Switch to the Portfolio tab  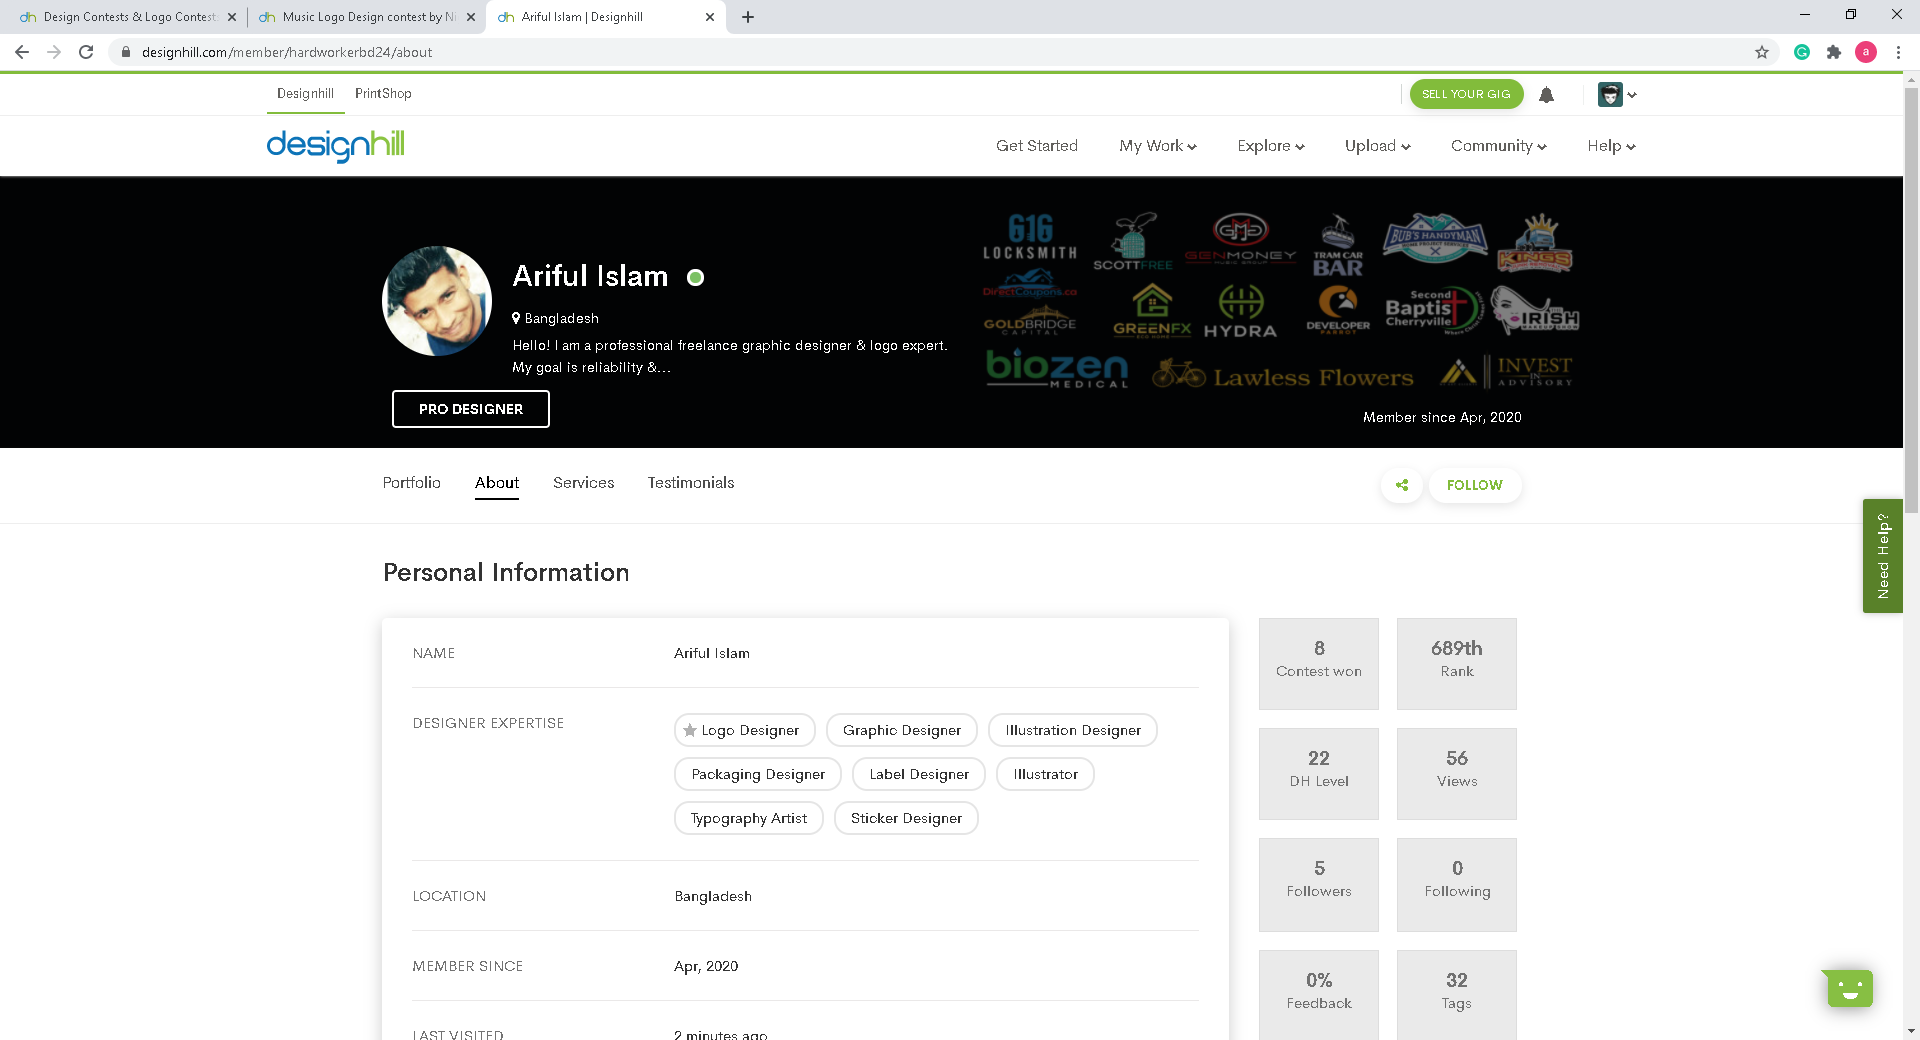[x=411, y=483]
